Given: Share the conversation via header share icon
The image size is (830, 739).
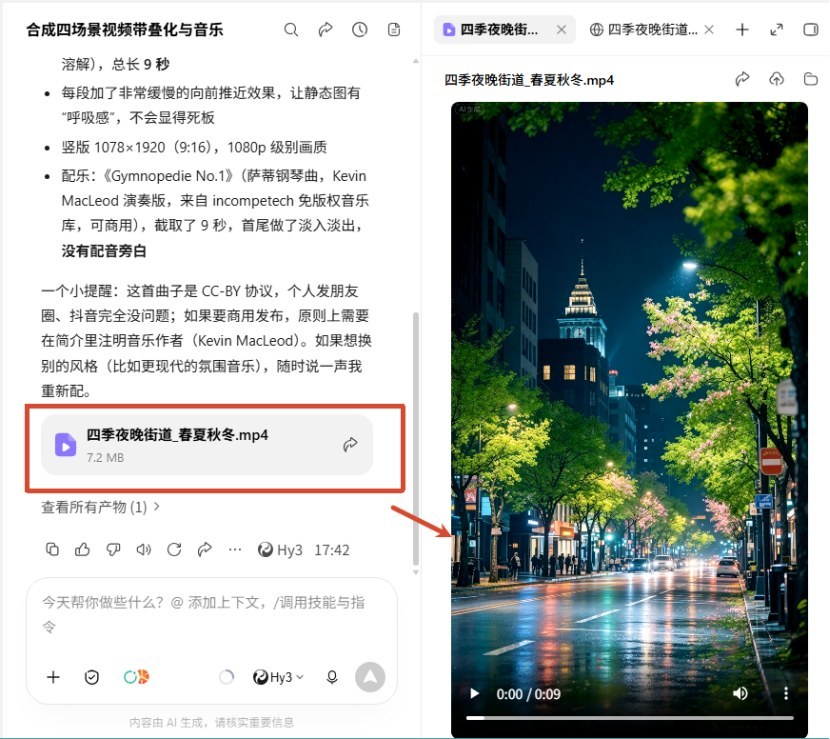Looking at the screenshot, I should point(326,30).
